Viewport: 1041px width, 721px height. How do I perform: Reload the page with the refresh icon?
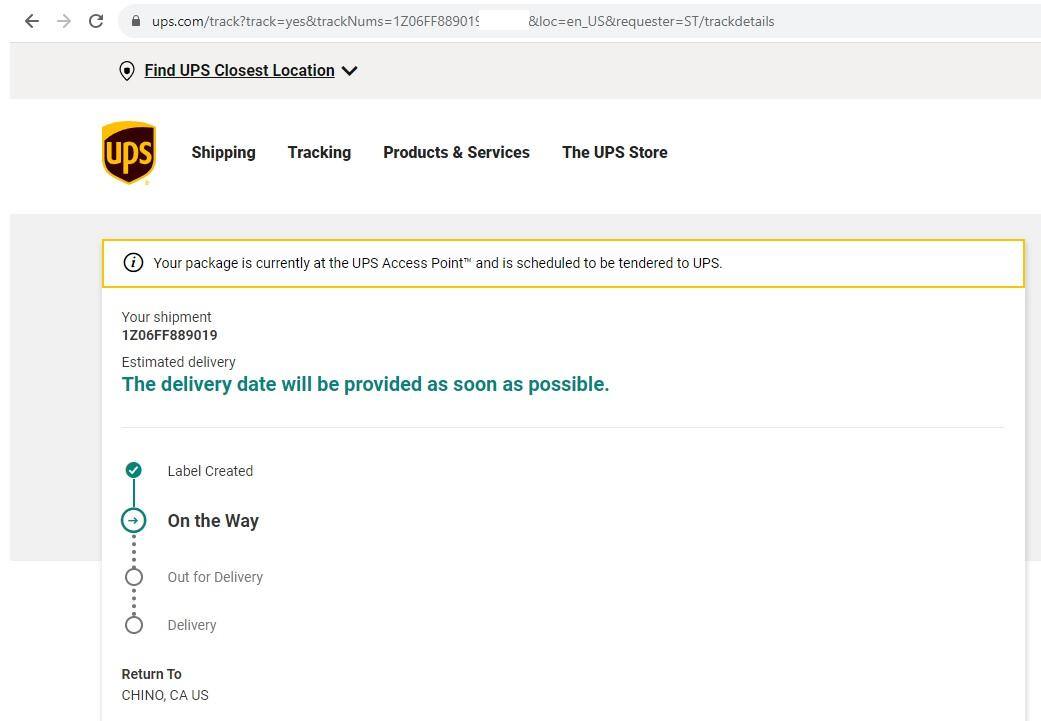pos(96,21)
